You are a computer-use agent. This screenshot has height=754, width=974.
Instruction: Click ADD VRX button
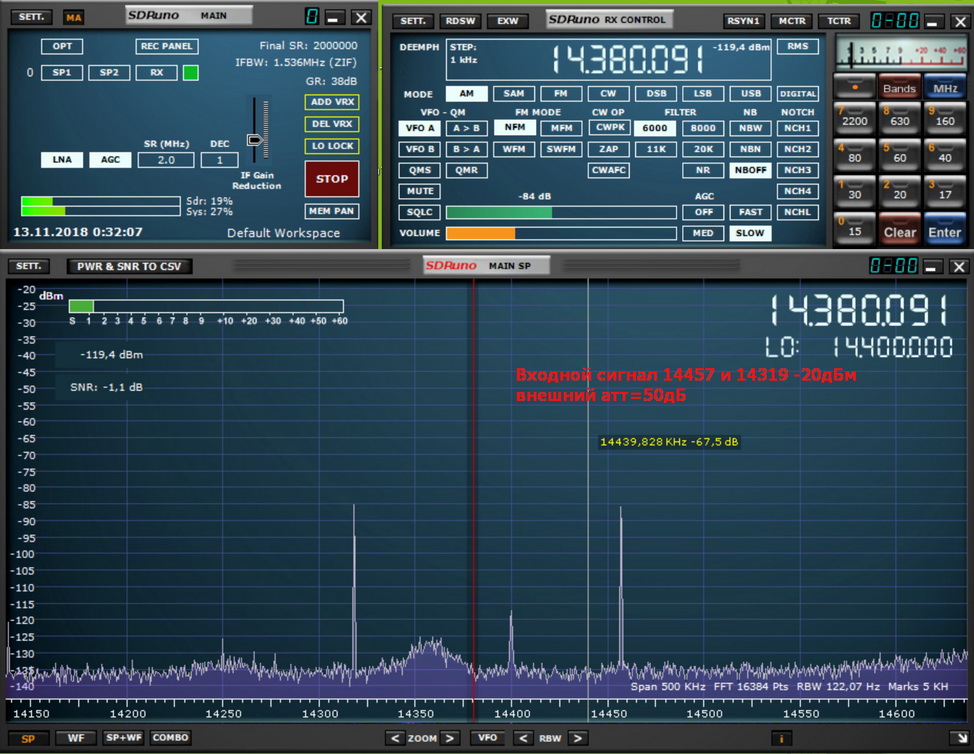332,102
